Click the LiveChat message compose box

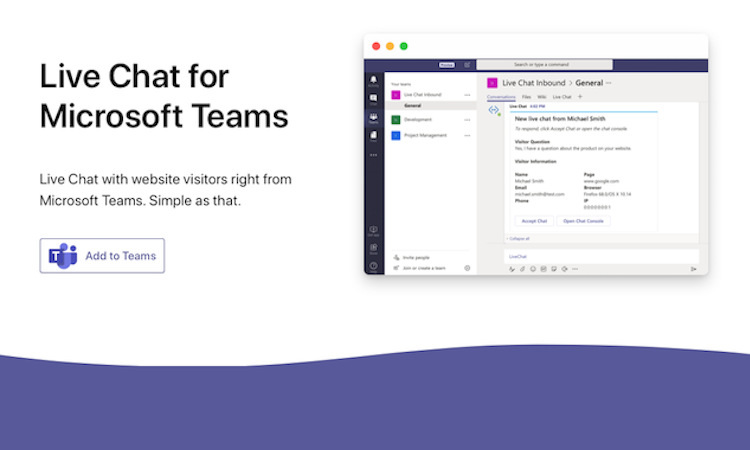point(601,256)
